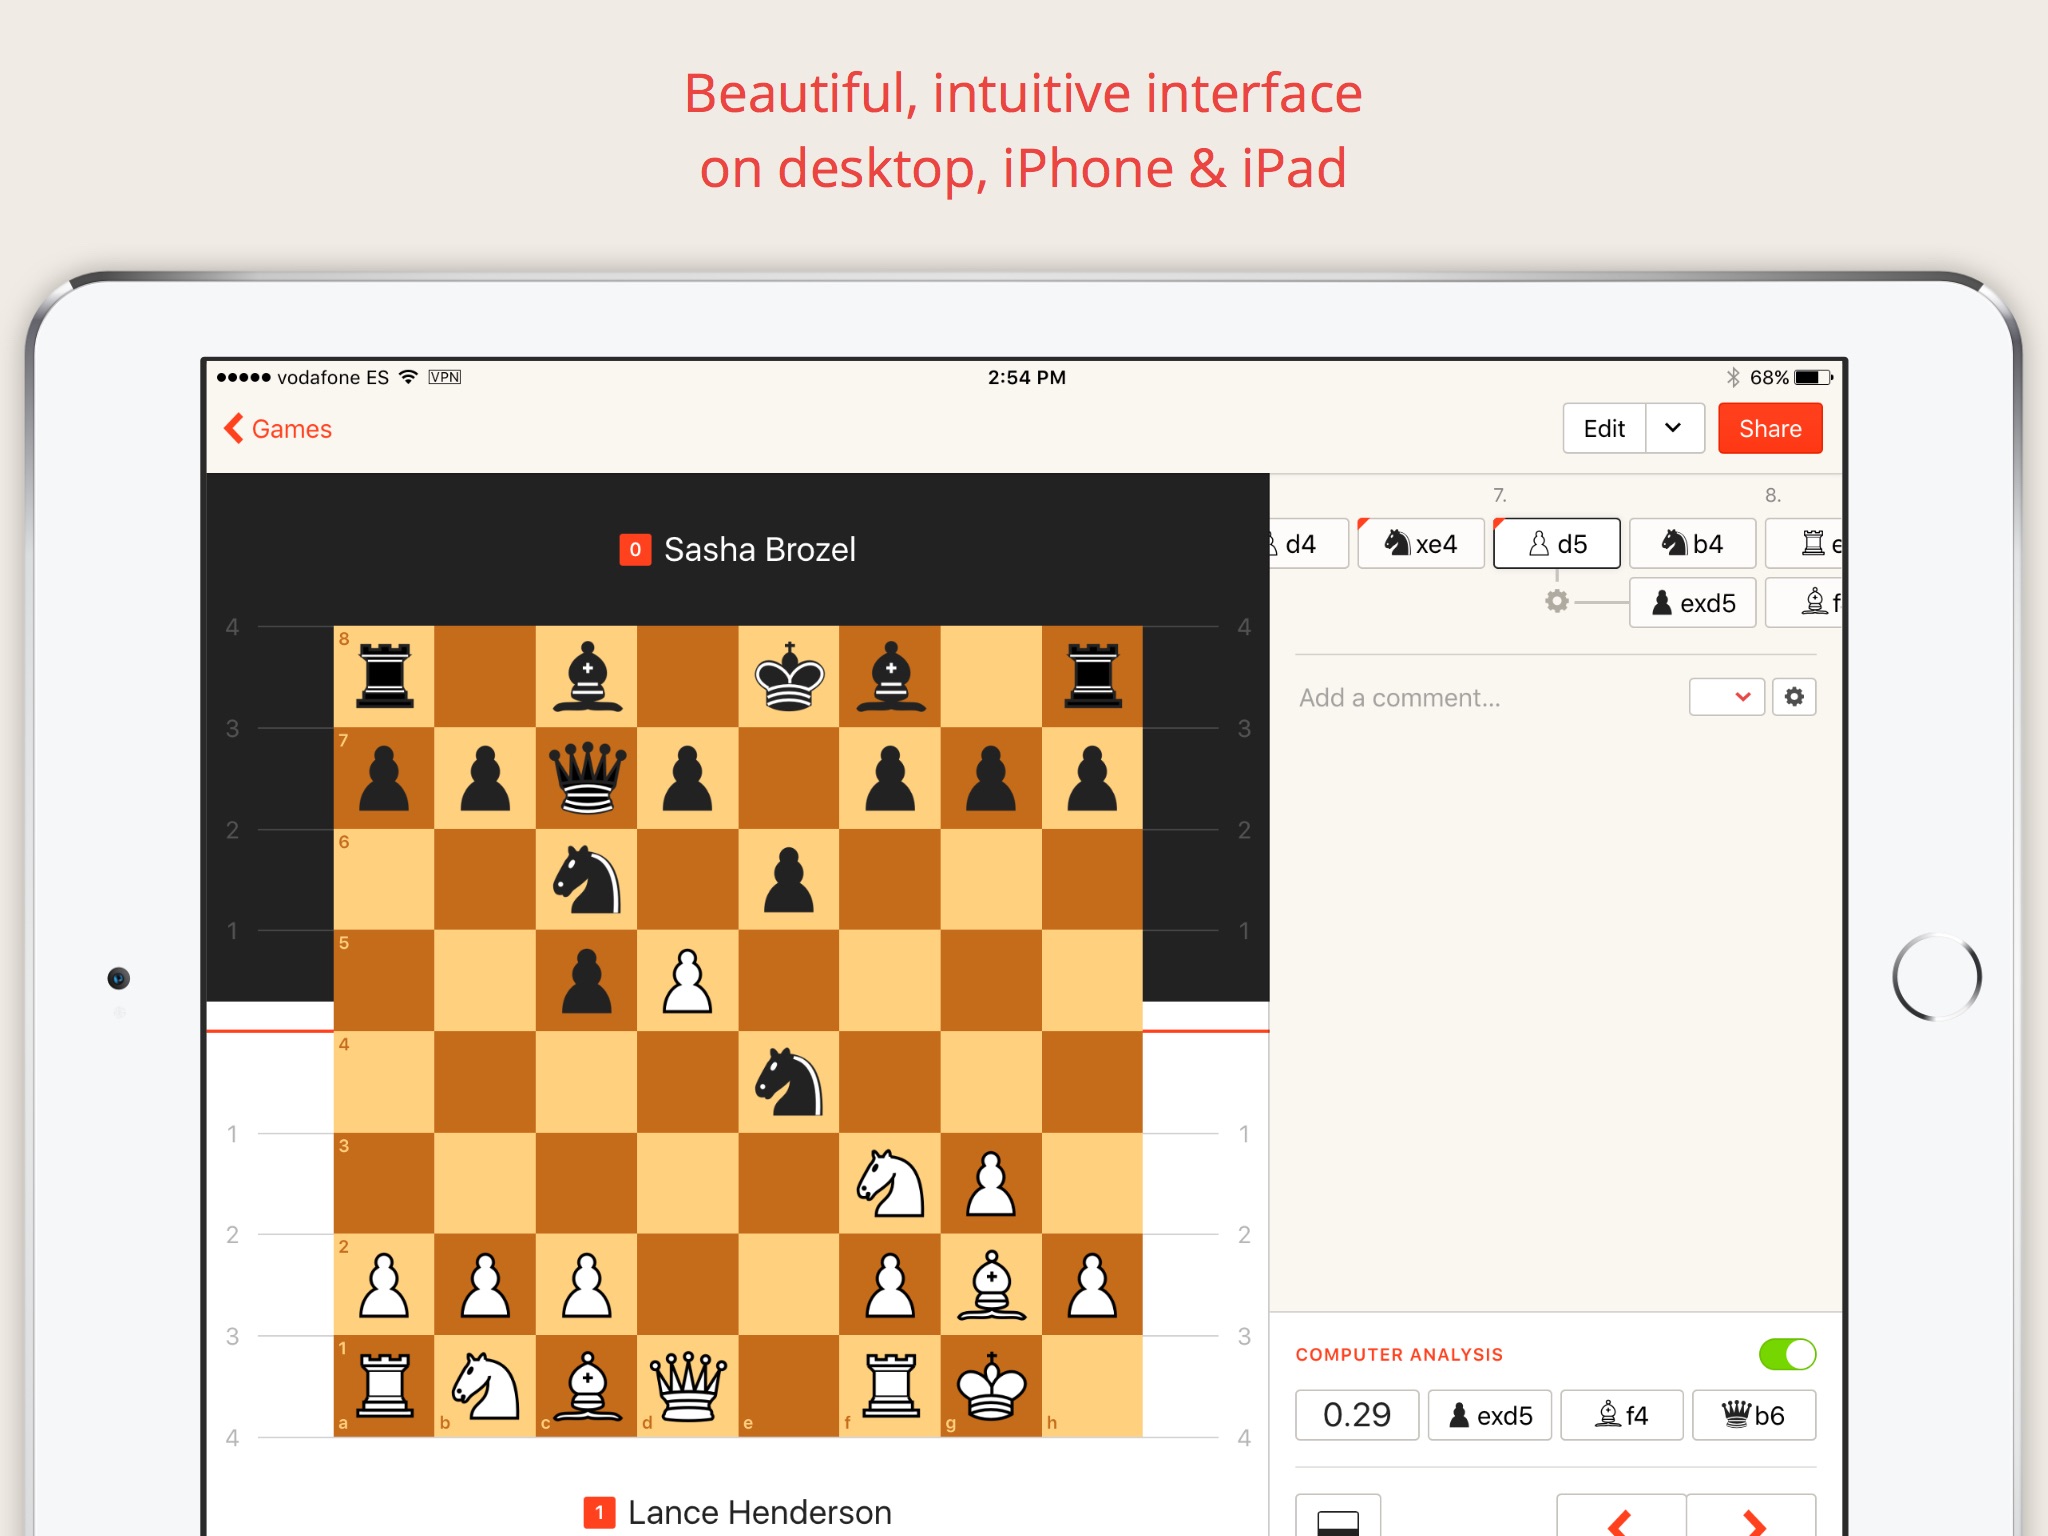
Task: Click the black knight on e4
Action: [x=789, y=1082]
